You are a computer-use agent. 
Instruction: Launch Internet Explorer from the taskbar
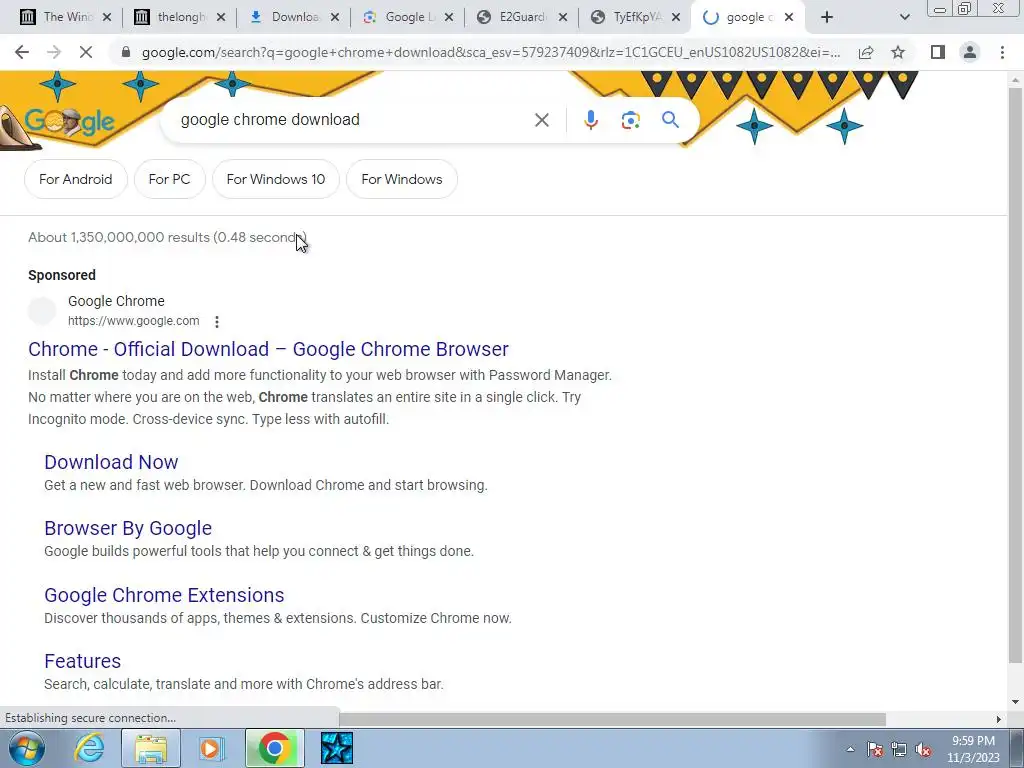tap(89, 748)
